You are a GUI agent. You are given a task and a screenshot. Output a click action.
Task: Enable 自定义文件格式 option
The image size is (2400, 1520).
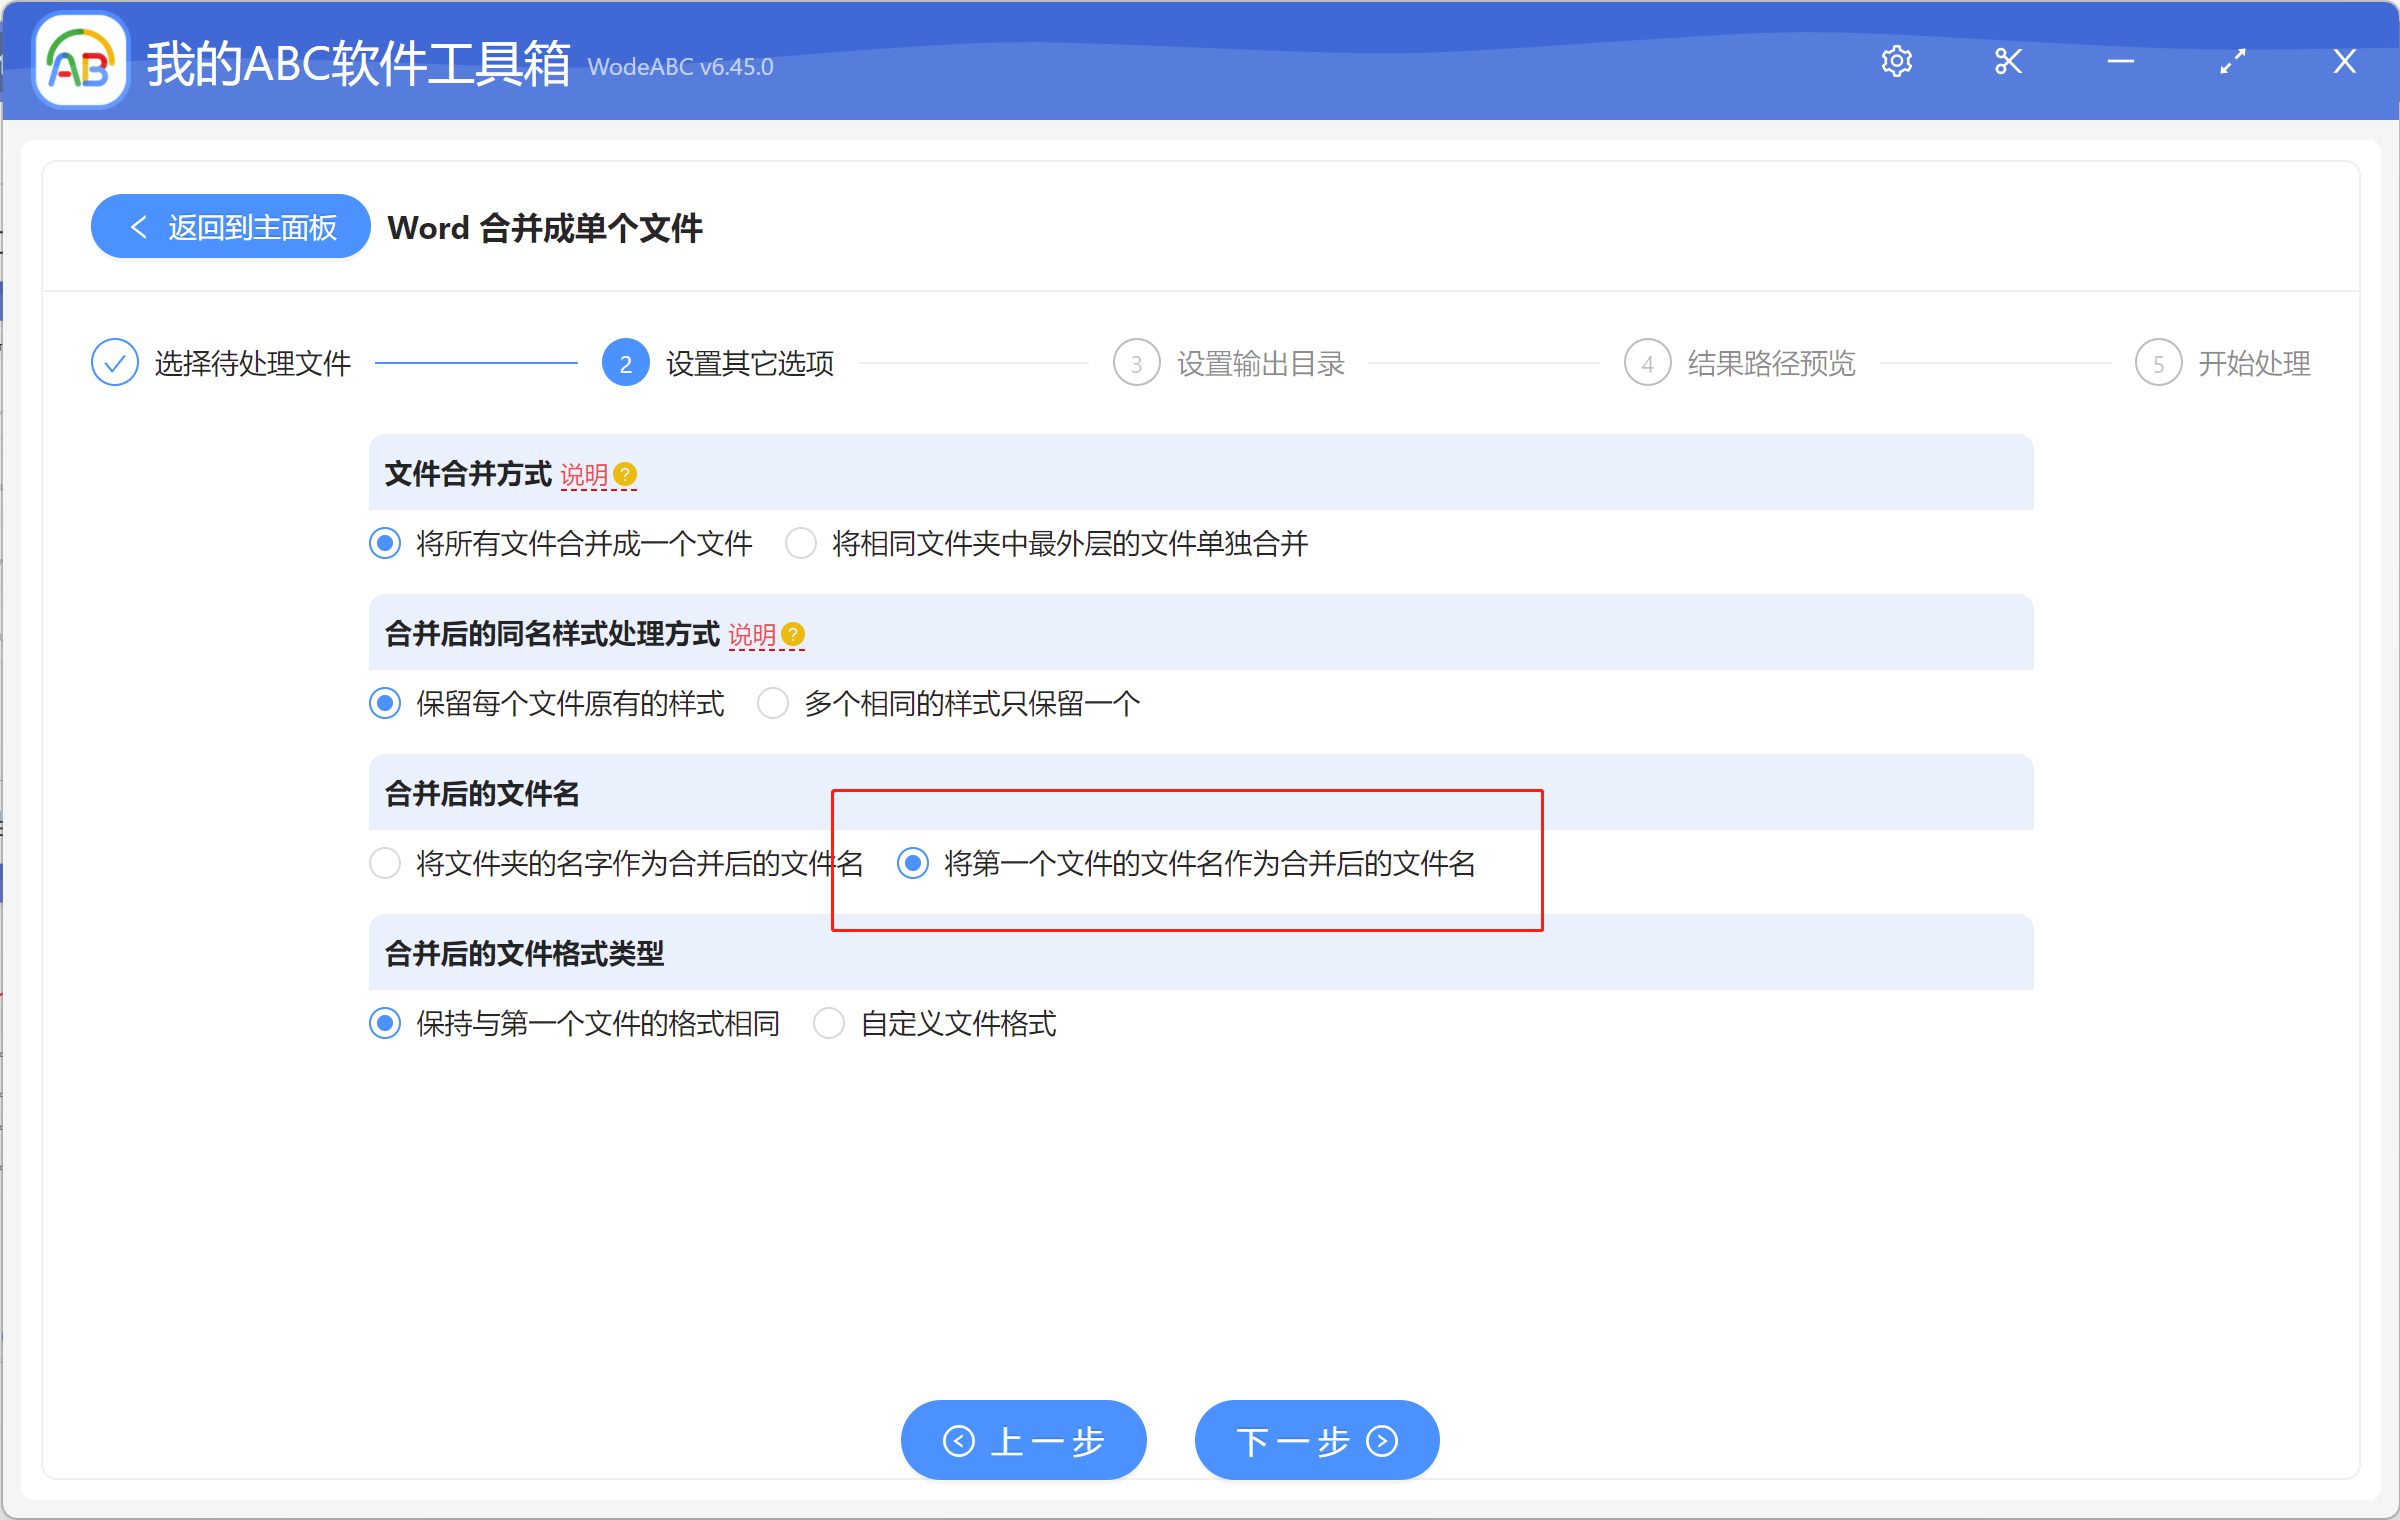[829, 1022]
